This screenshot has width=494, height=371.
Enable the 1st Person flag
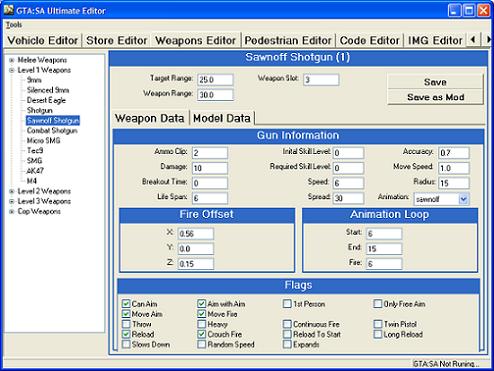tap(287, 304)
